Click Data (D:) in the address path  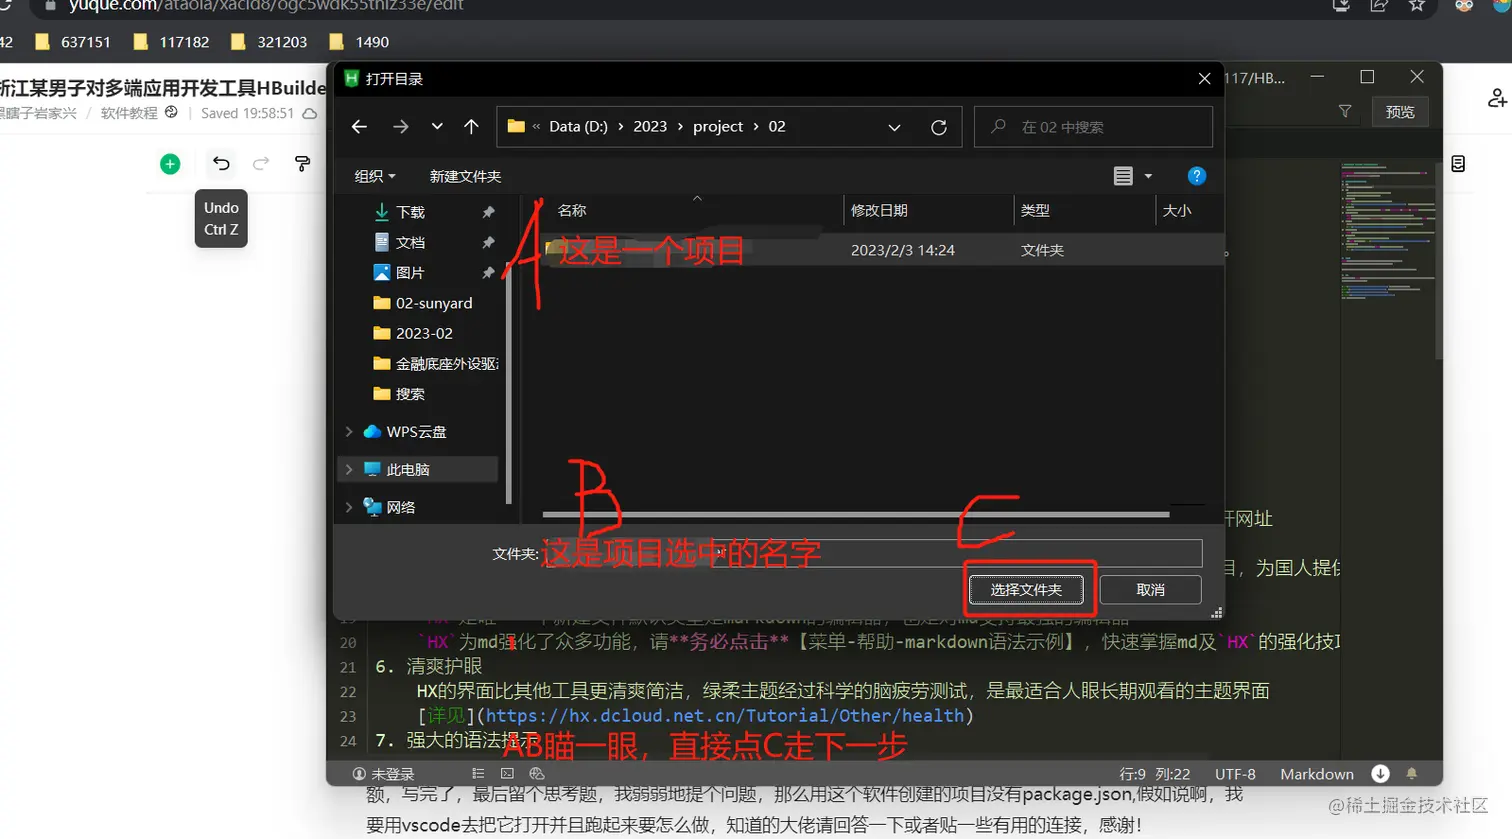[578, 127]
